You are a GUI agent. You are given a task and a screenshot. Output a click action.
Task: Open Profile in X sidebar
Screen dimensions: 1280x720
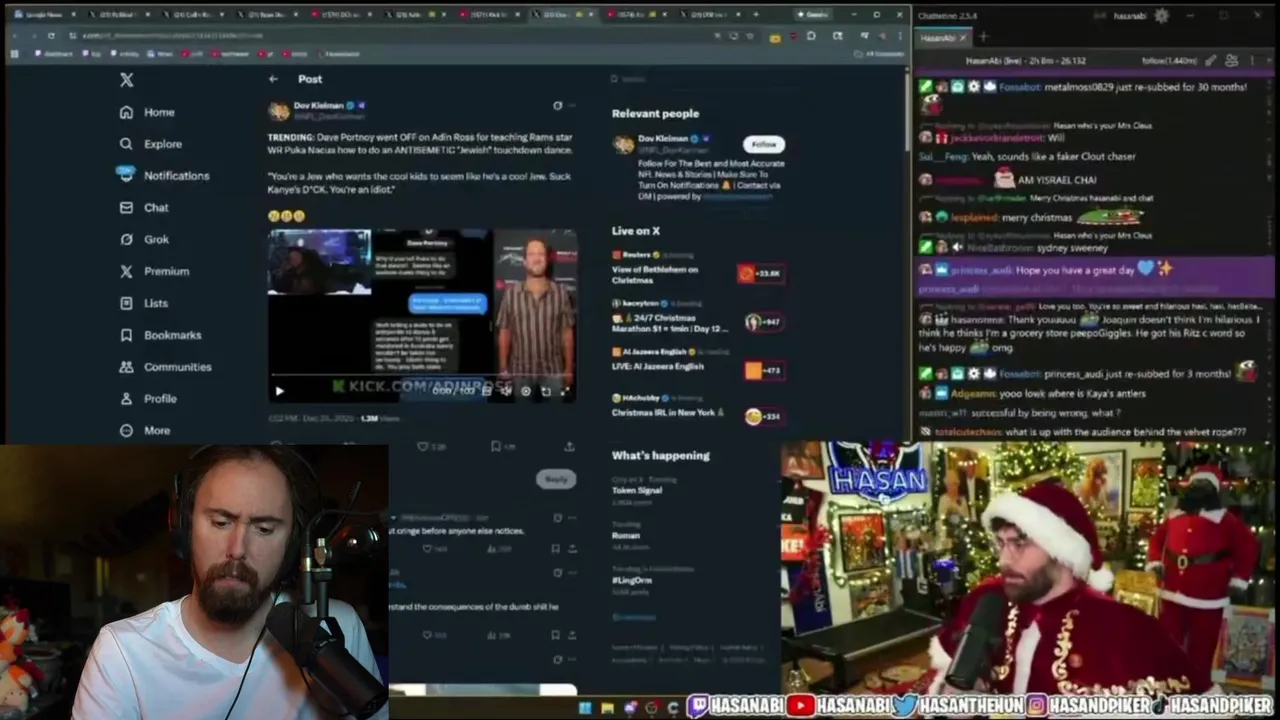(x=148, y=398)
